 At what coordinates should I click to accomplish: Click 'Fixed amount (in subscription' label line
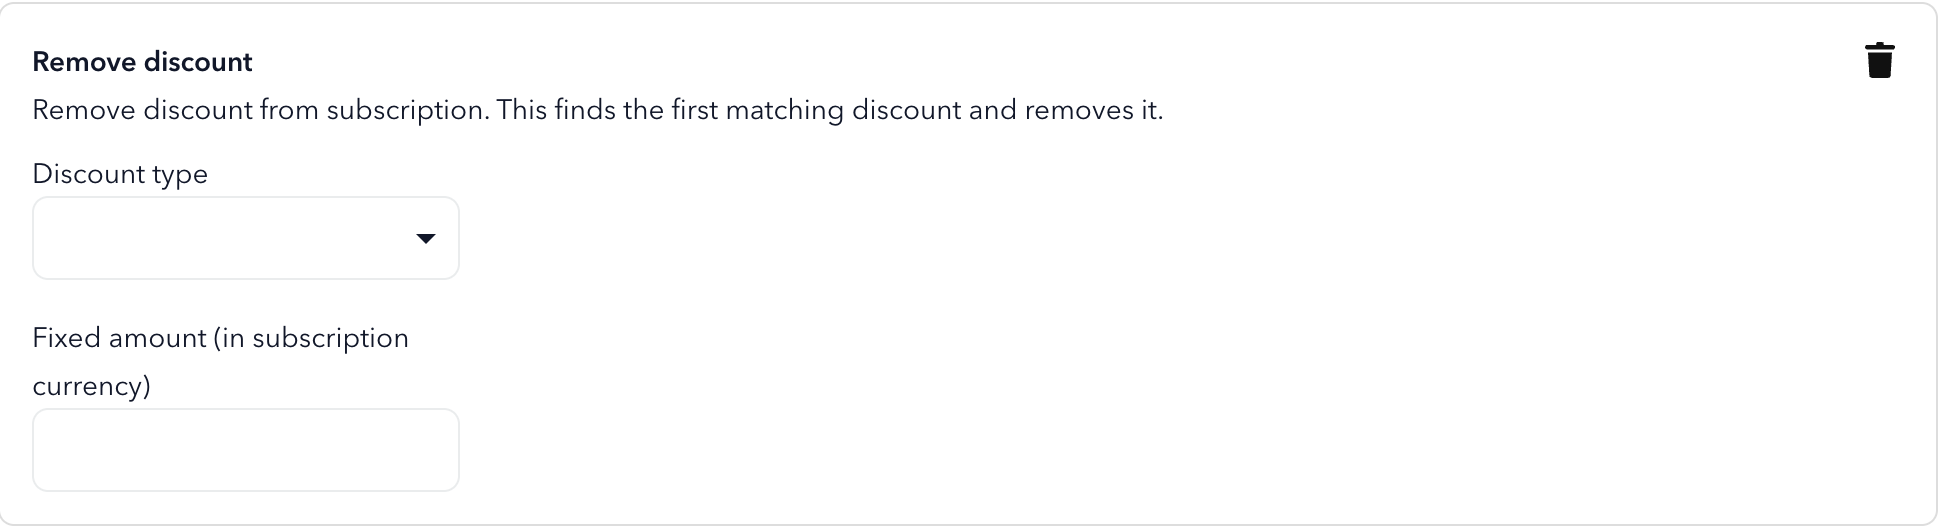coord(220,338)
